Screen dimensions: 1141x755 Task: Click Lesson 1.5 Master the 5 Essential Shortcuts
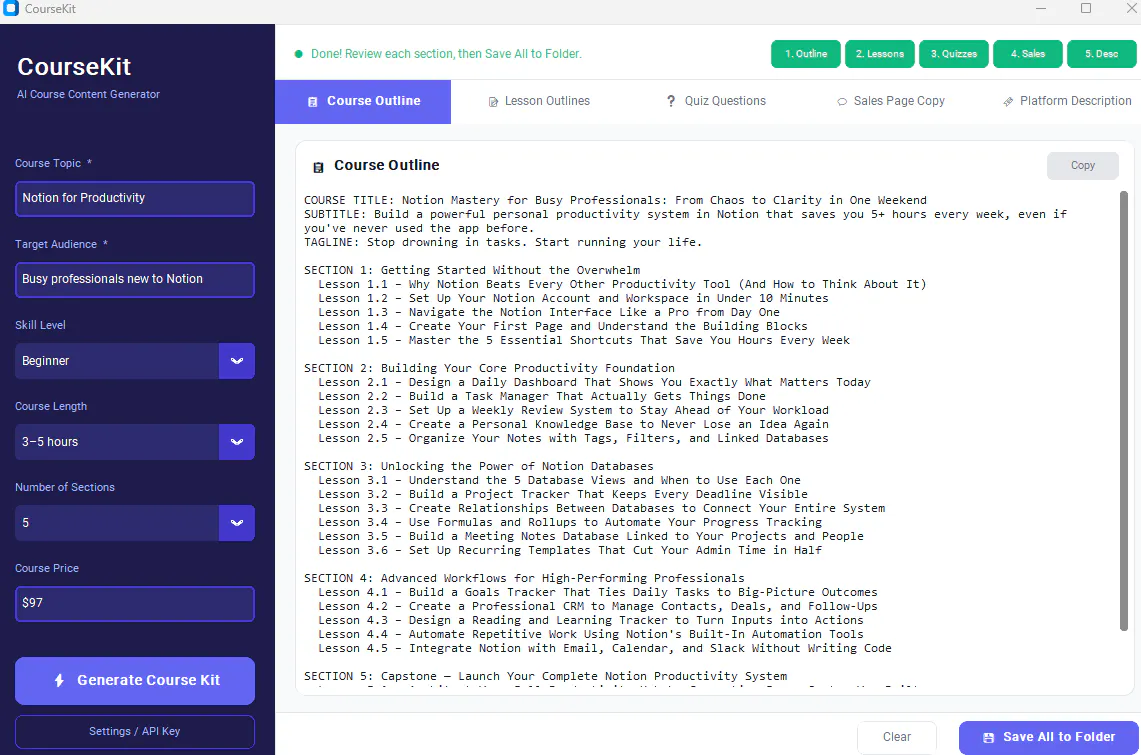[584, 340]
